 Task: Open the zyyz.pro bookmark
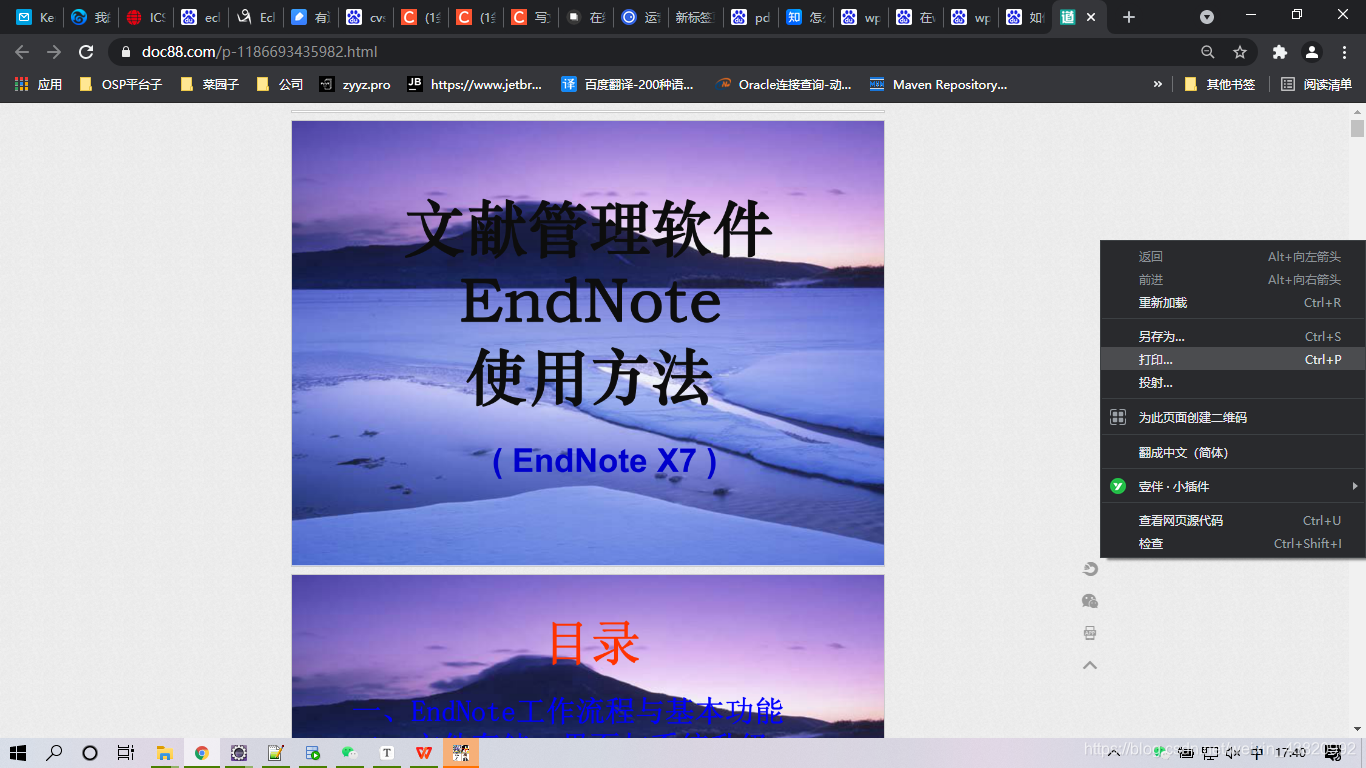click(x=355, y=85)
